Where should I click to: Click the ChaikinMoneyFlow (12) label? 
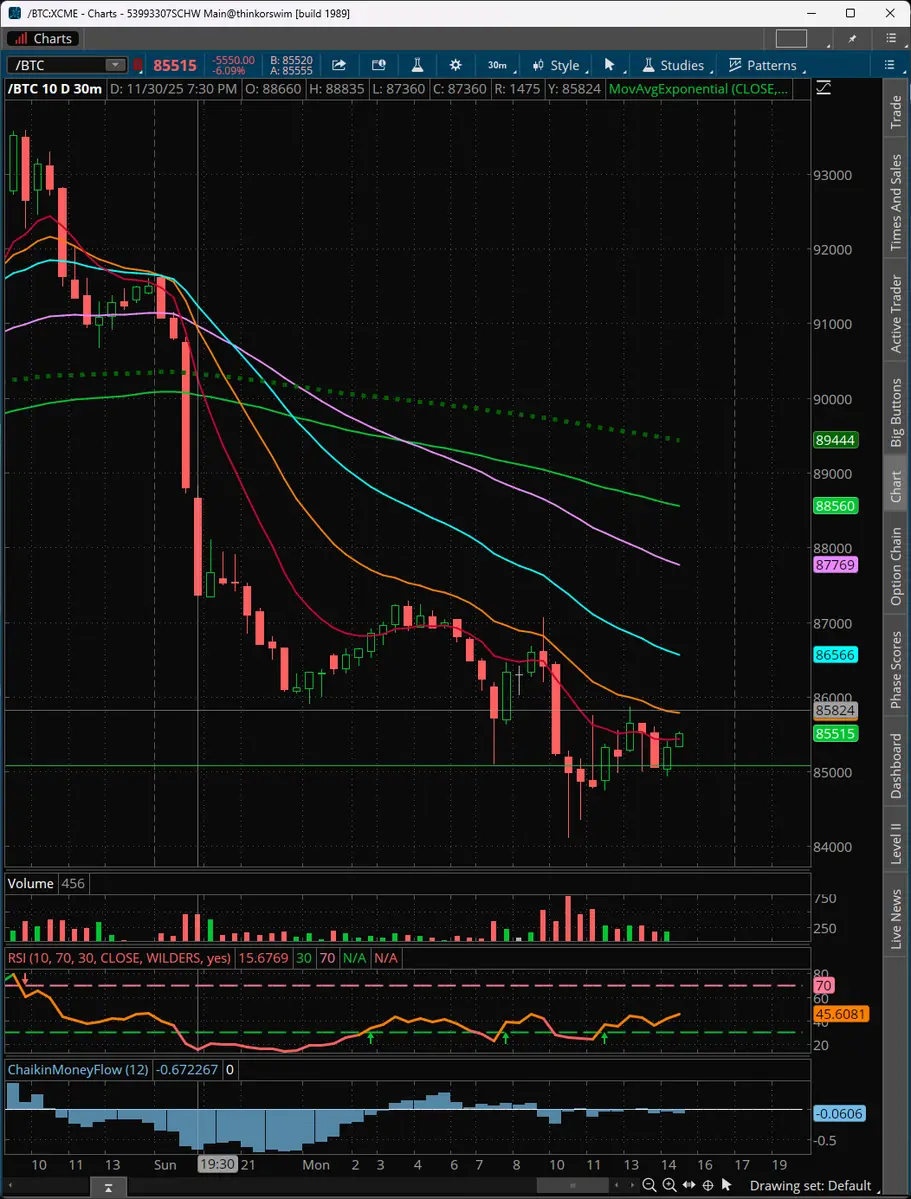pyautogui.click(x=78, y=1069)
